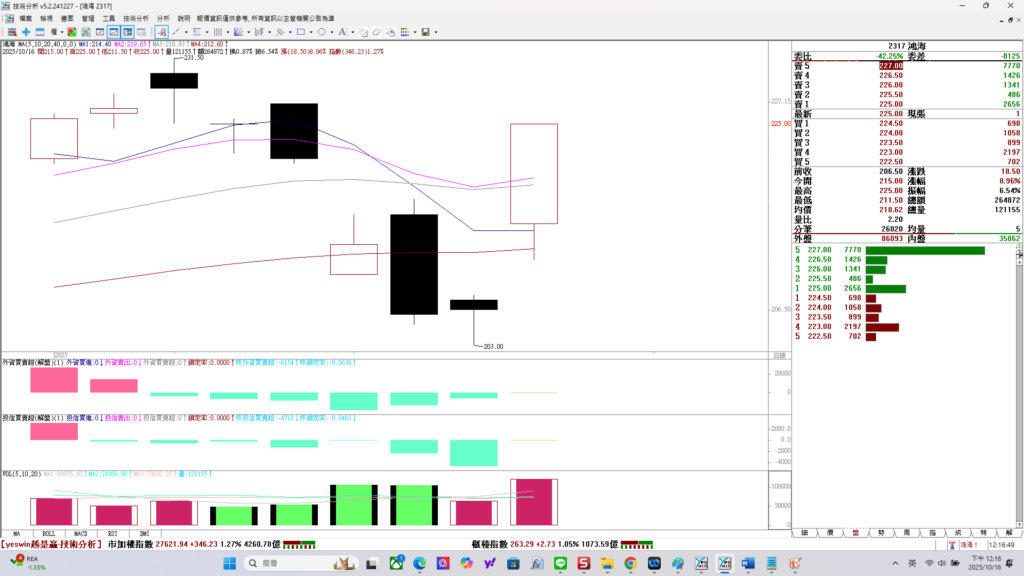Select the text annotation tool

tap(340, 32)
